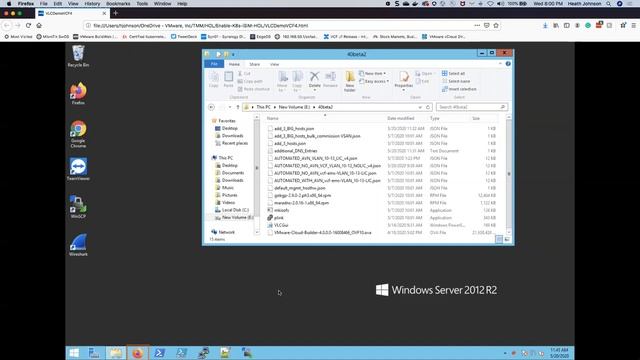The image size is (640, 360).
Task: Expand the New item dropdown
Action: coord(372,73)
